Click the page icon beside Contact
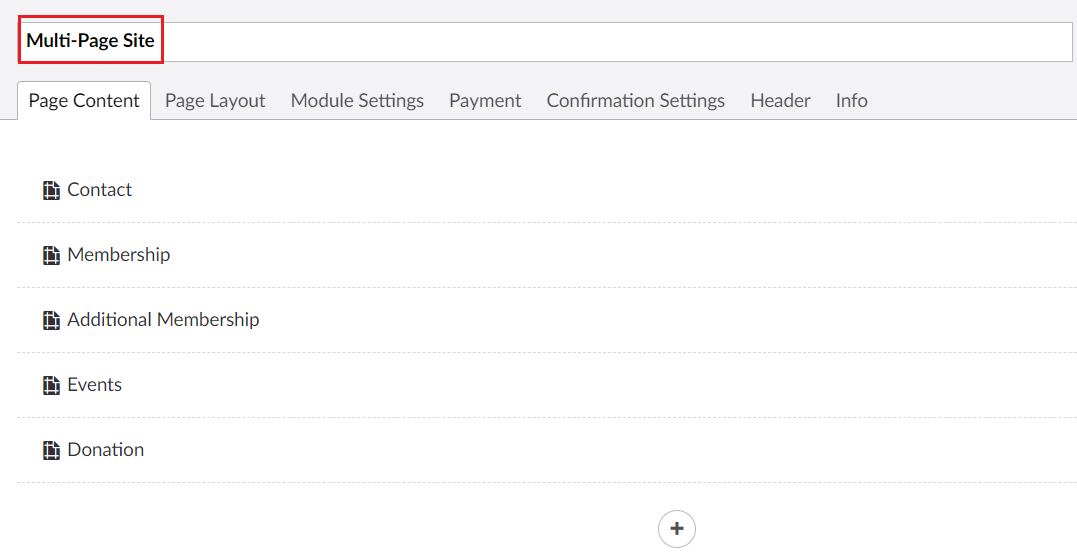 point(51,190)
